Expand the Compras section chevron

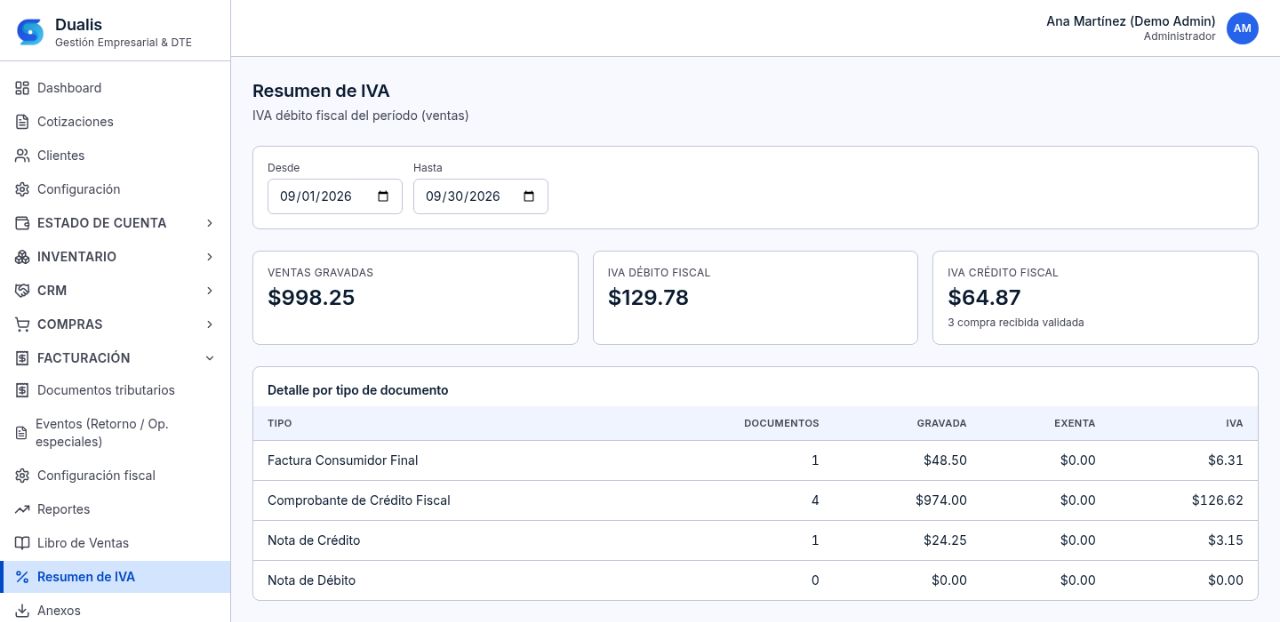point(210,325)
